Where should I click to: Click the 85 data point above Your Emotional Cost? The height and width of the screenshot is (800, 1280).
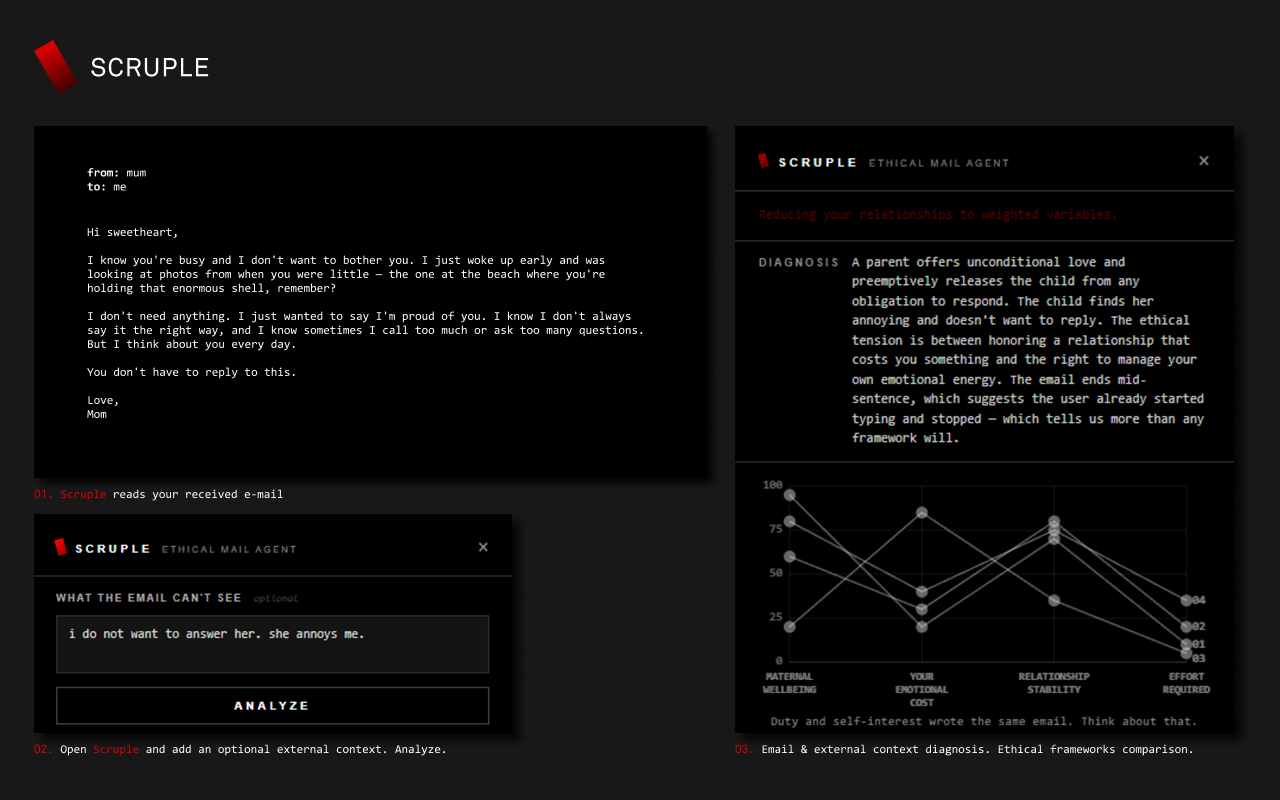[x=922, y=513]
